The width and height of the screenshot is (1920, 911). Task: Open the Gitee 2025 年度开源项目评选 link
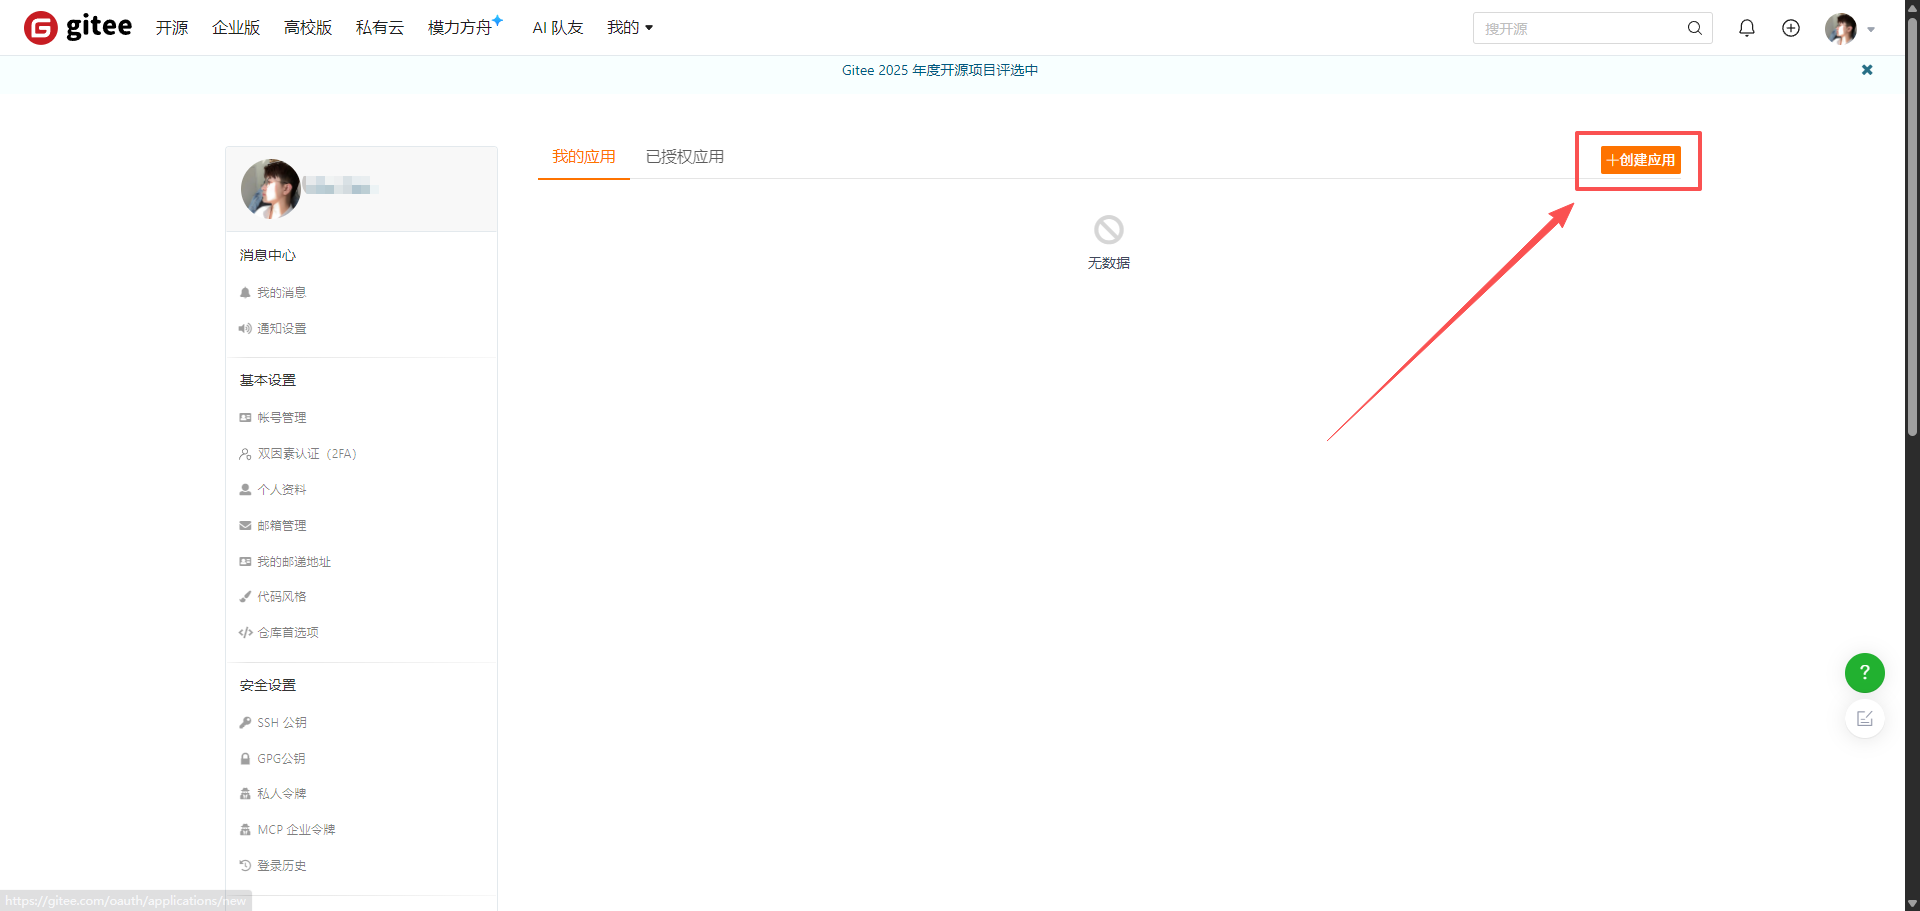pos(939,70)
